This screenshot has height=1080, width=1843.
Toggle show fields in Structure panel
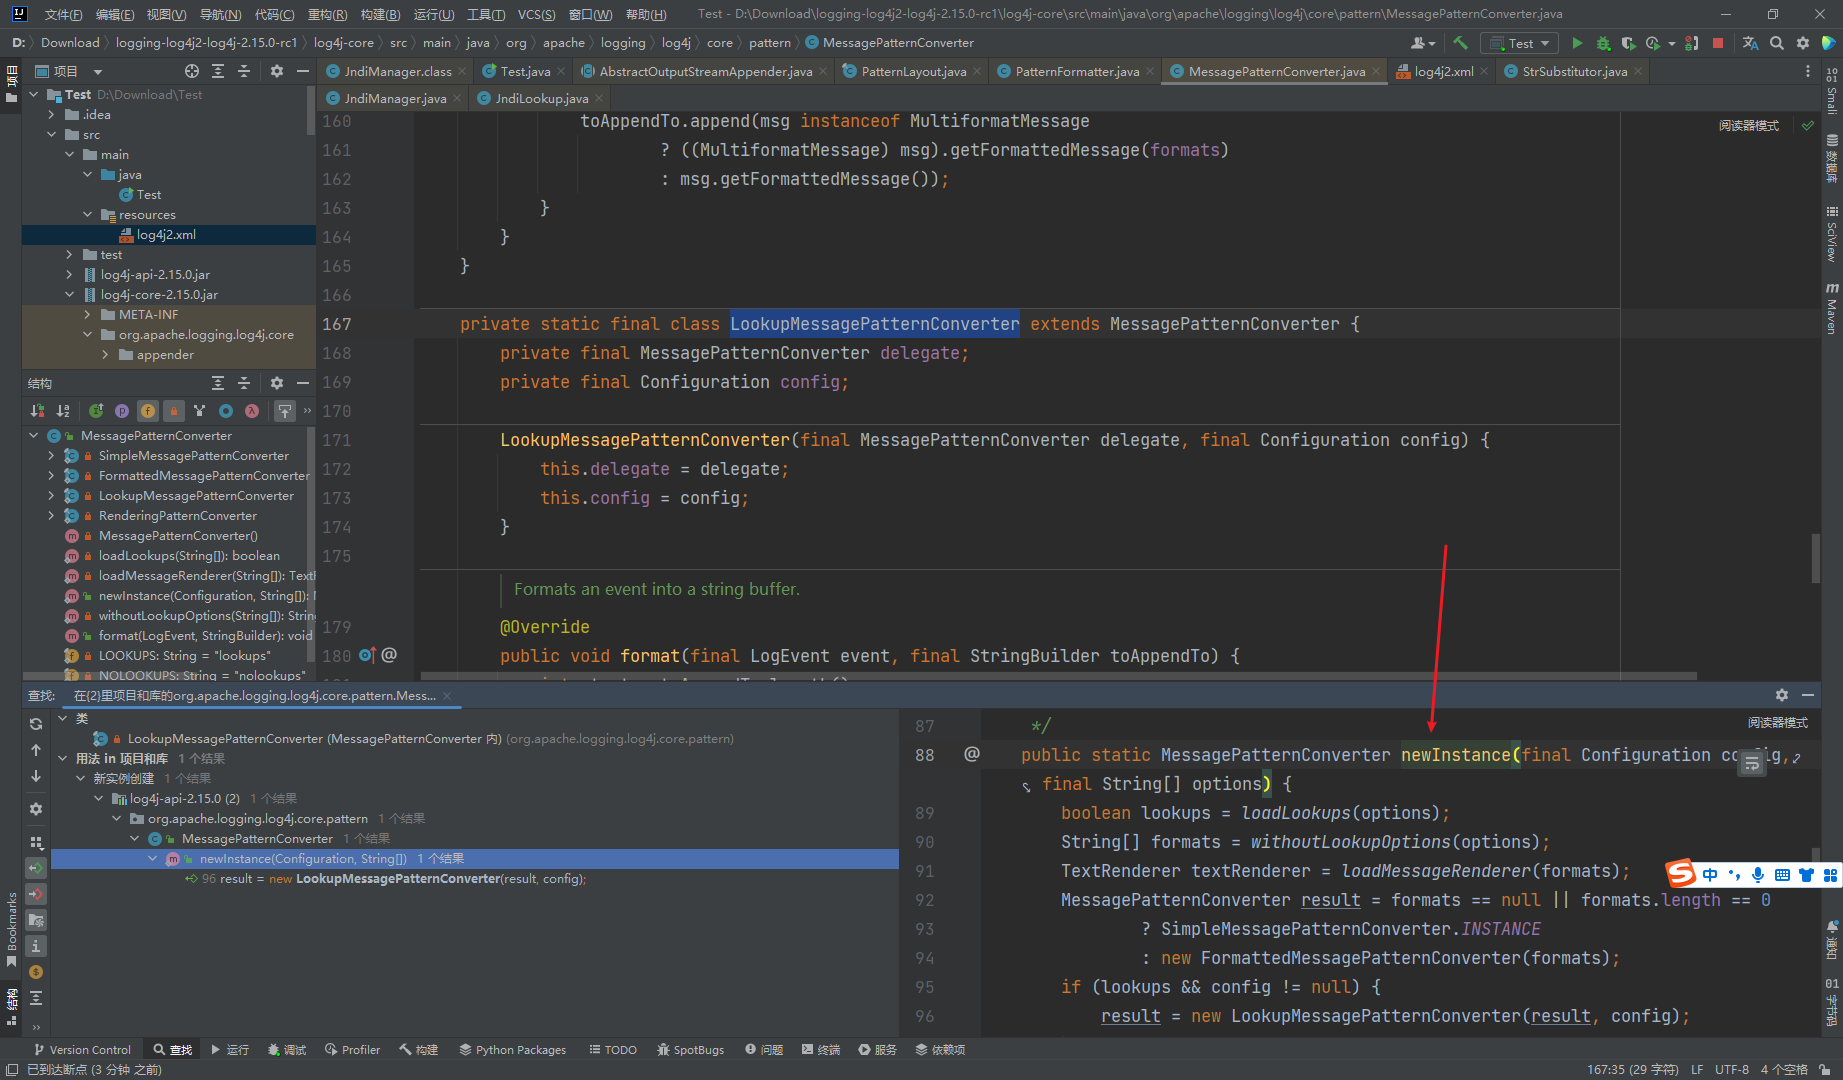tap(148, 411)
